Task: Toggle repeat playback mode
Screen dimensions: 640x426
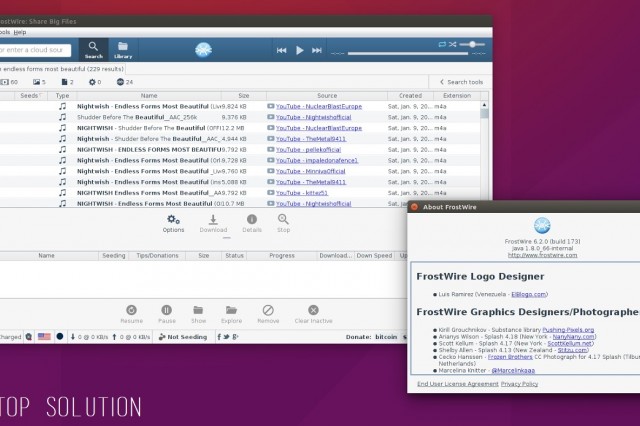Action: tap(442, 44)
